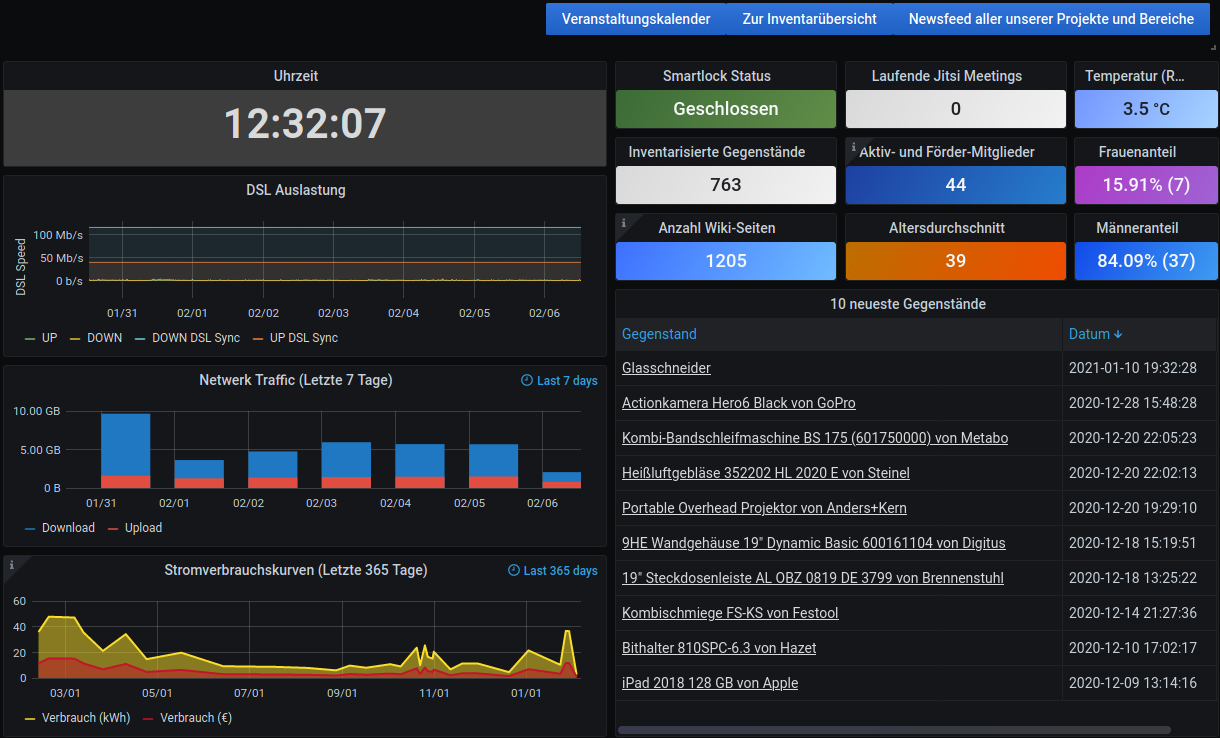The height and width of the screenshot is (738, 1220).
Task: Open iPad 2018 128 GB von Apple link
Action: (710, 683)
